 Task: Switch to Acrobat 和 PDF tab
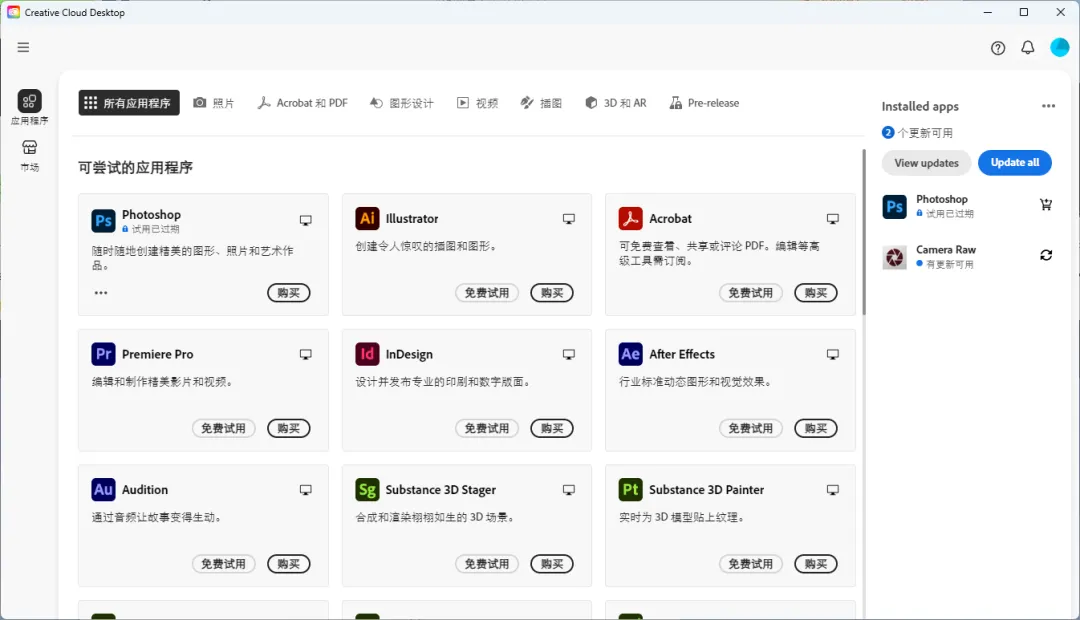302,103
